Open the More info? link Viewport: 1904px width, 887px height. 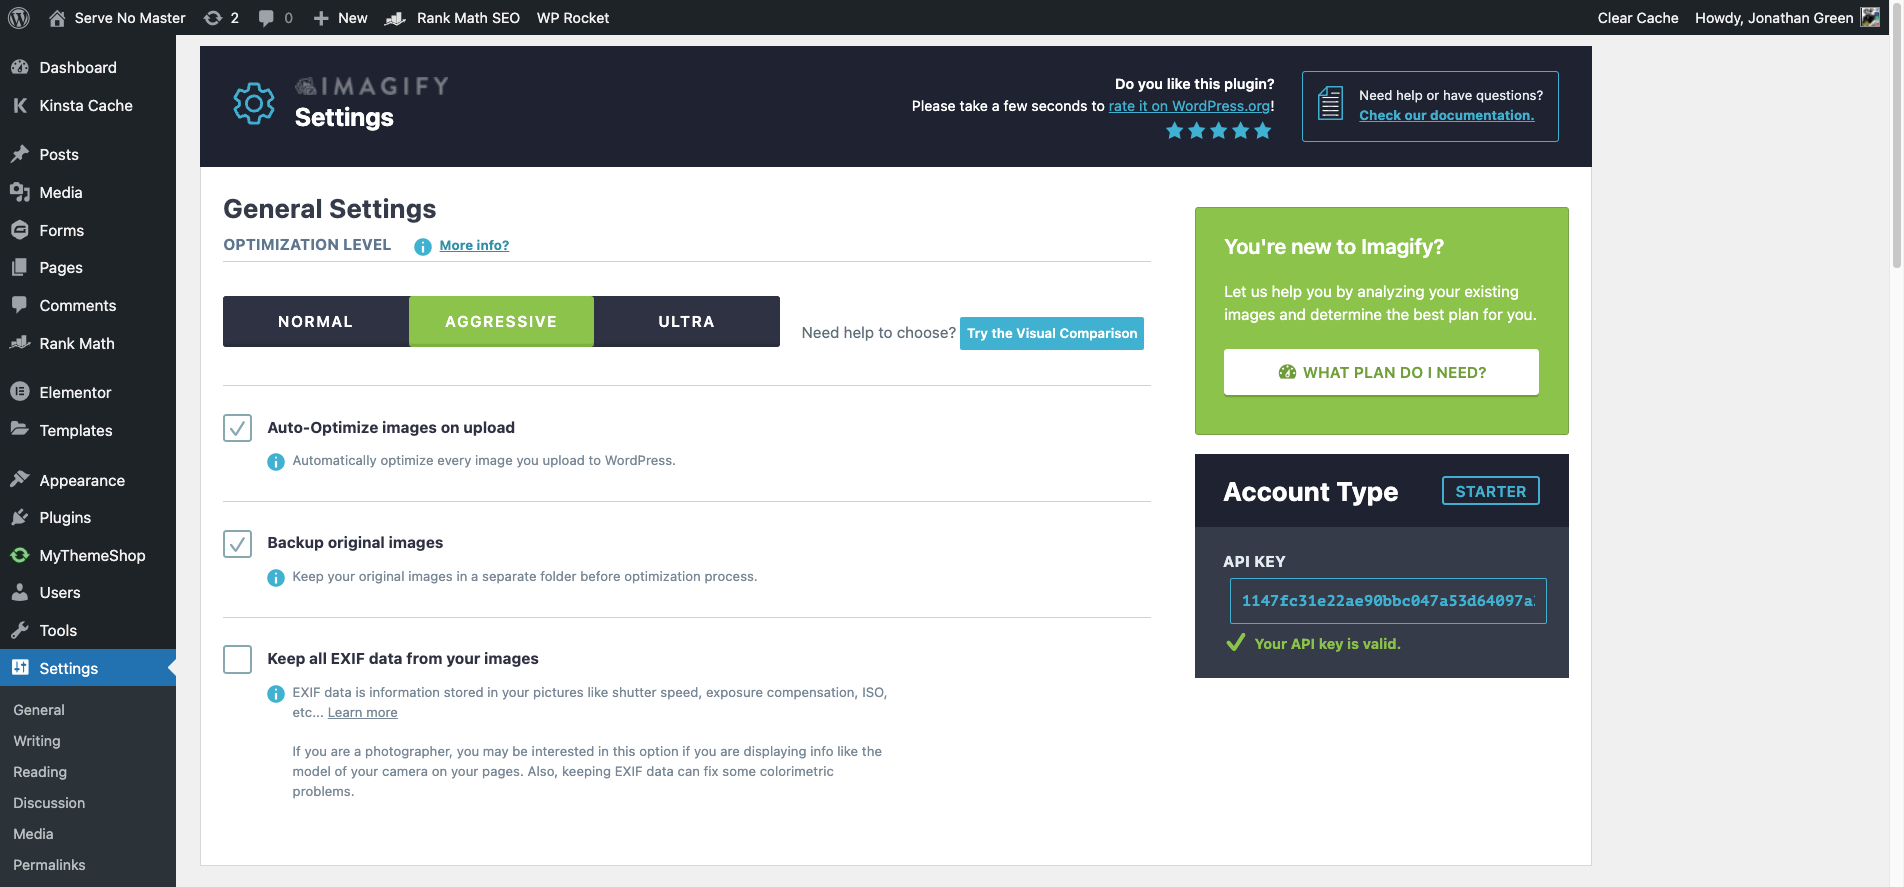pyautogui.click(x=474, y=245)
